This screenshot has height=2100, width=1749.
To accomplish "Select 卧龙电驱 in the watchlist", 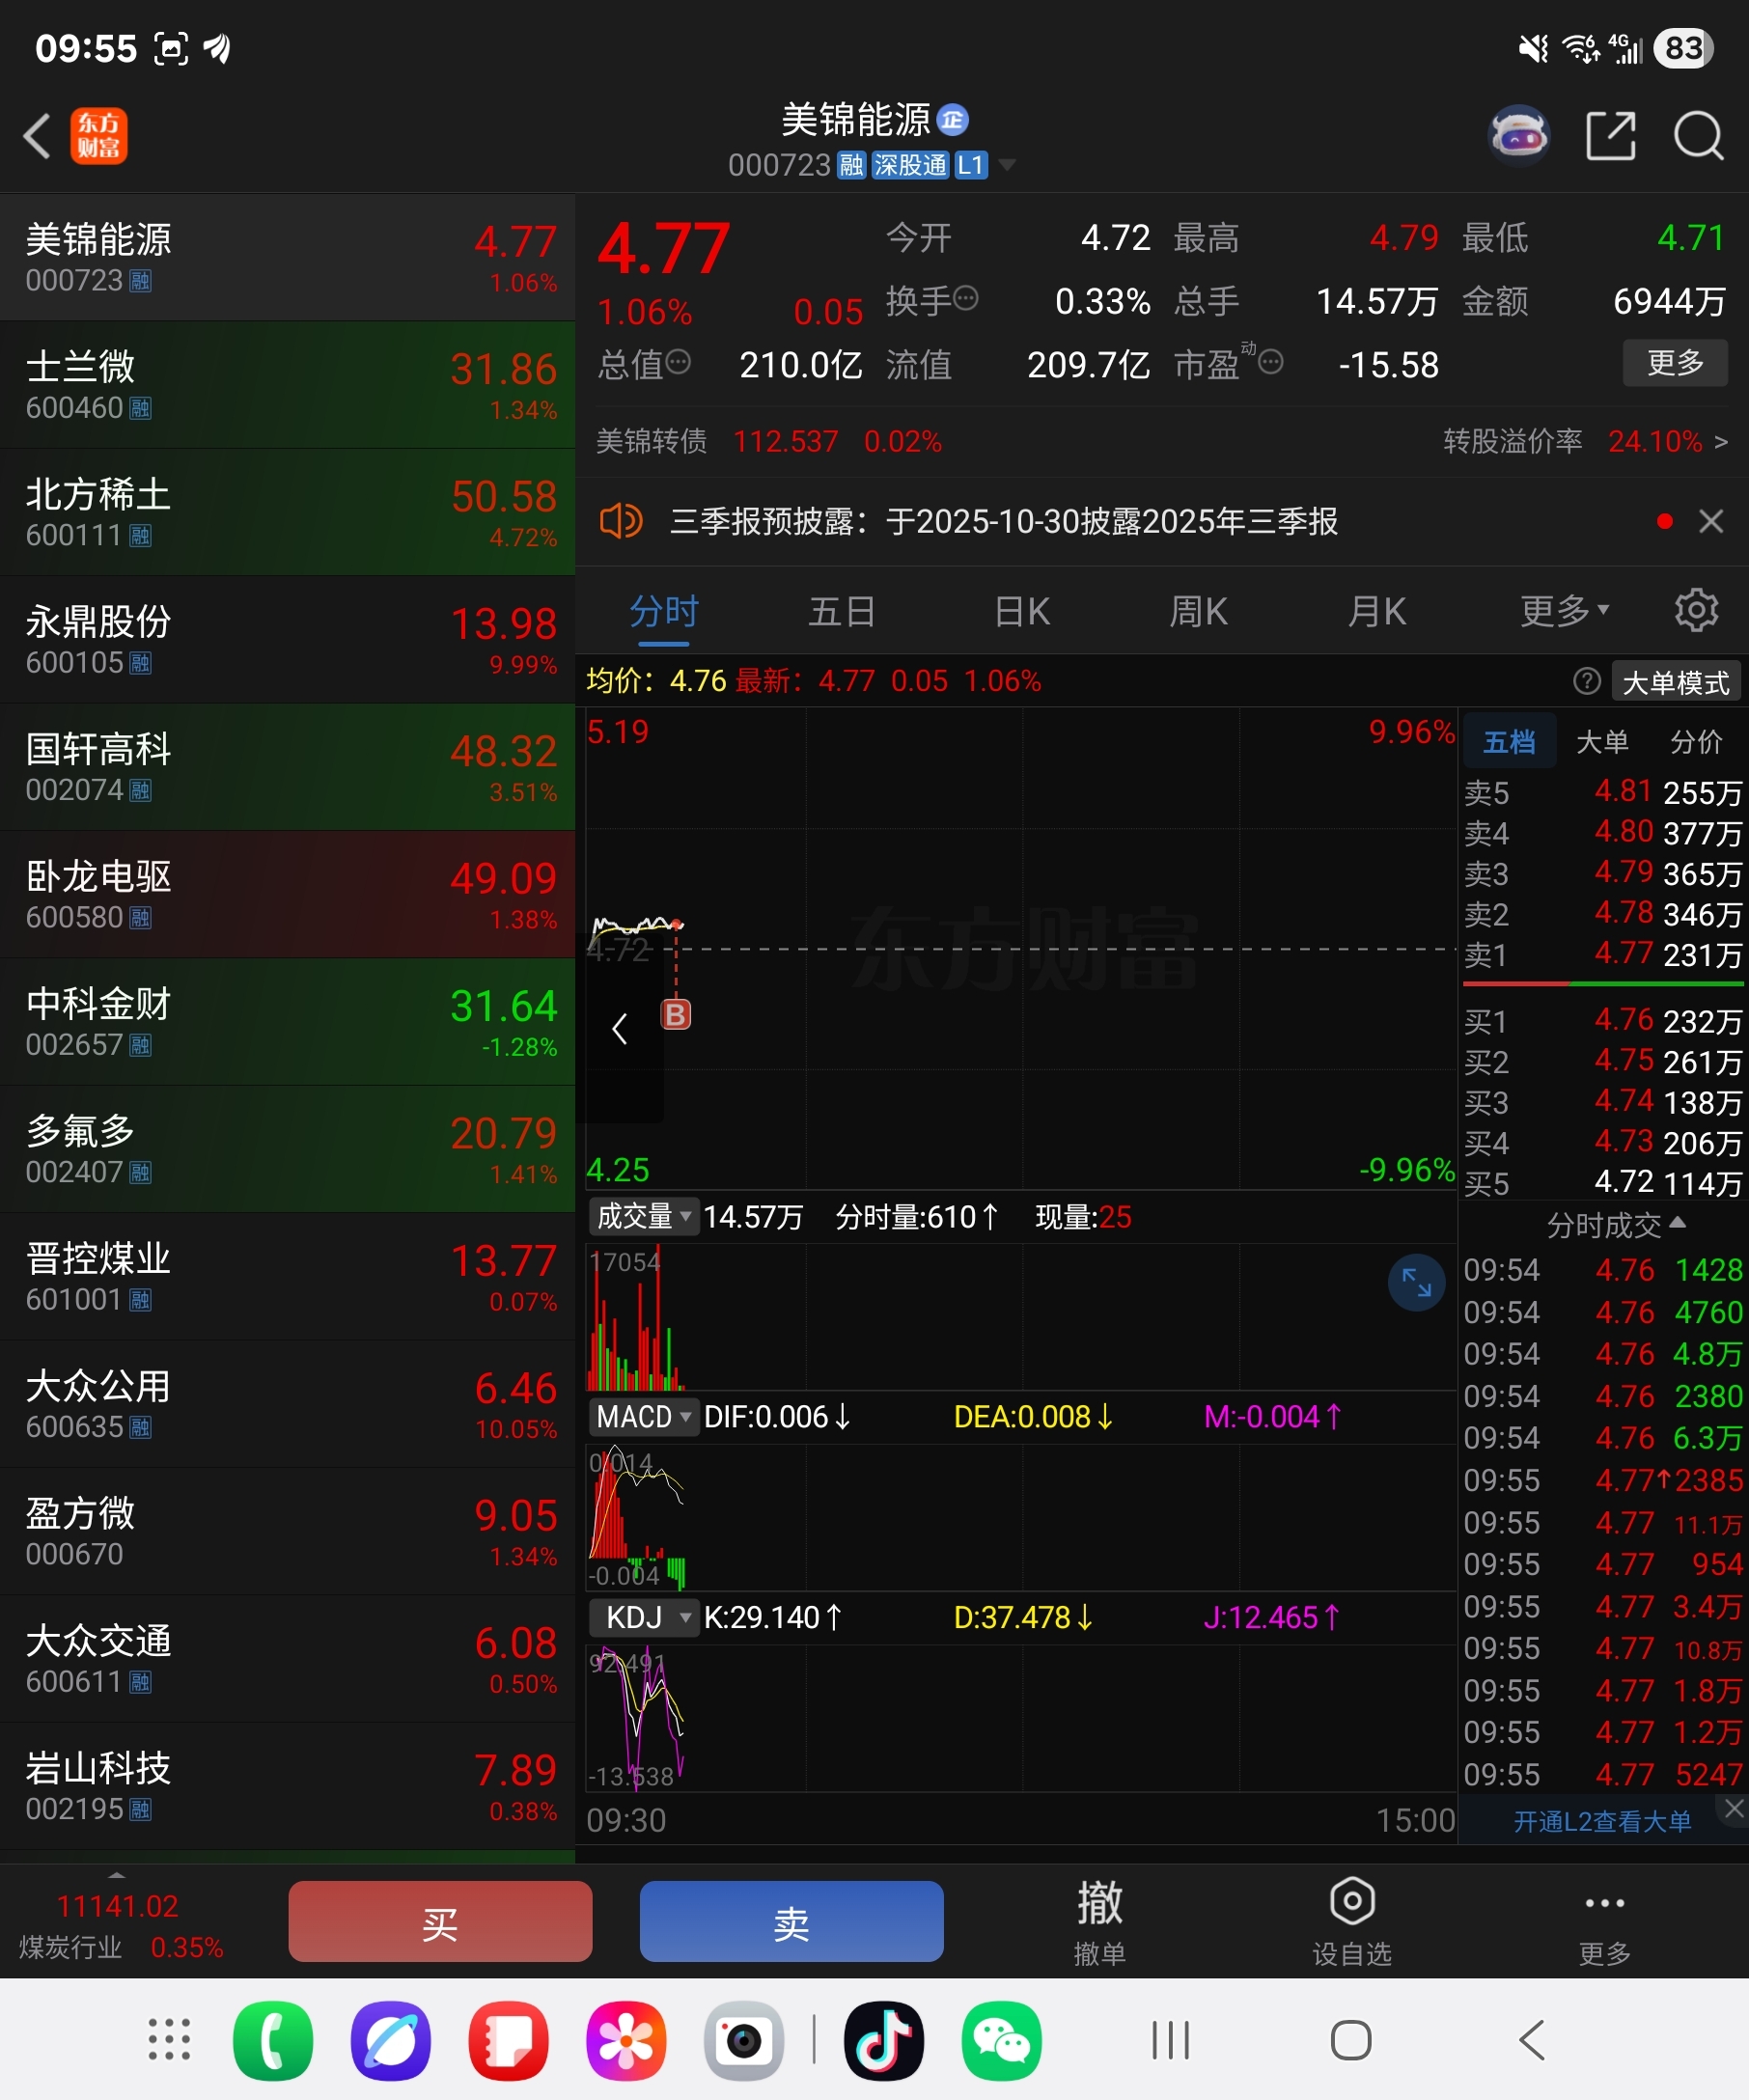I will click(288, 894).
